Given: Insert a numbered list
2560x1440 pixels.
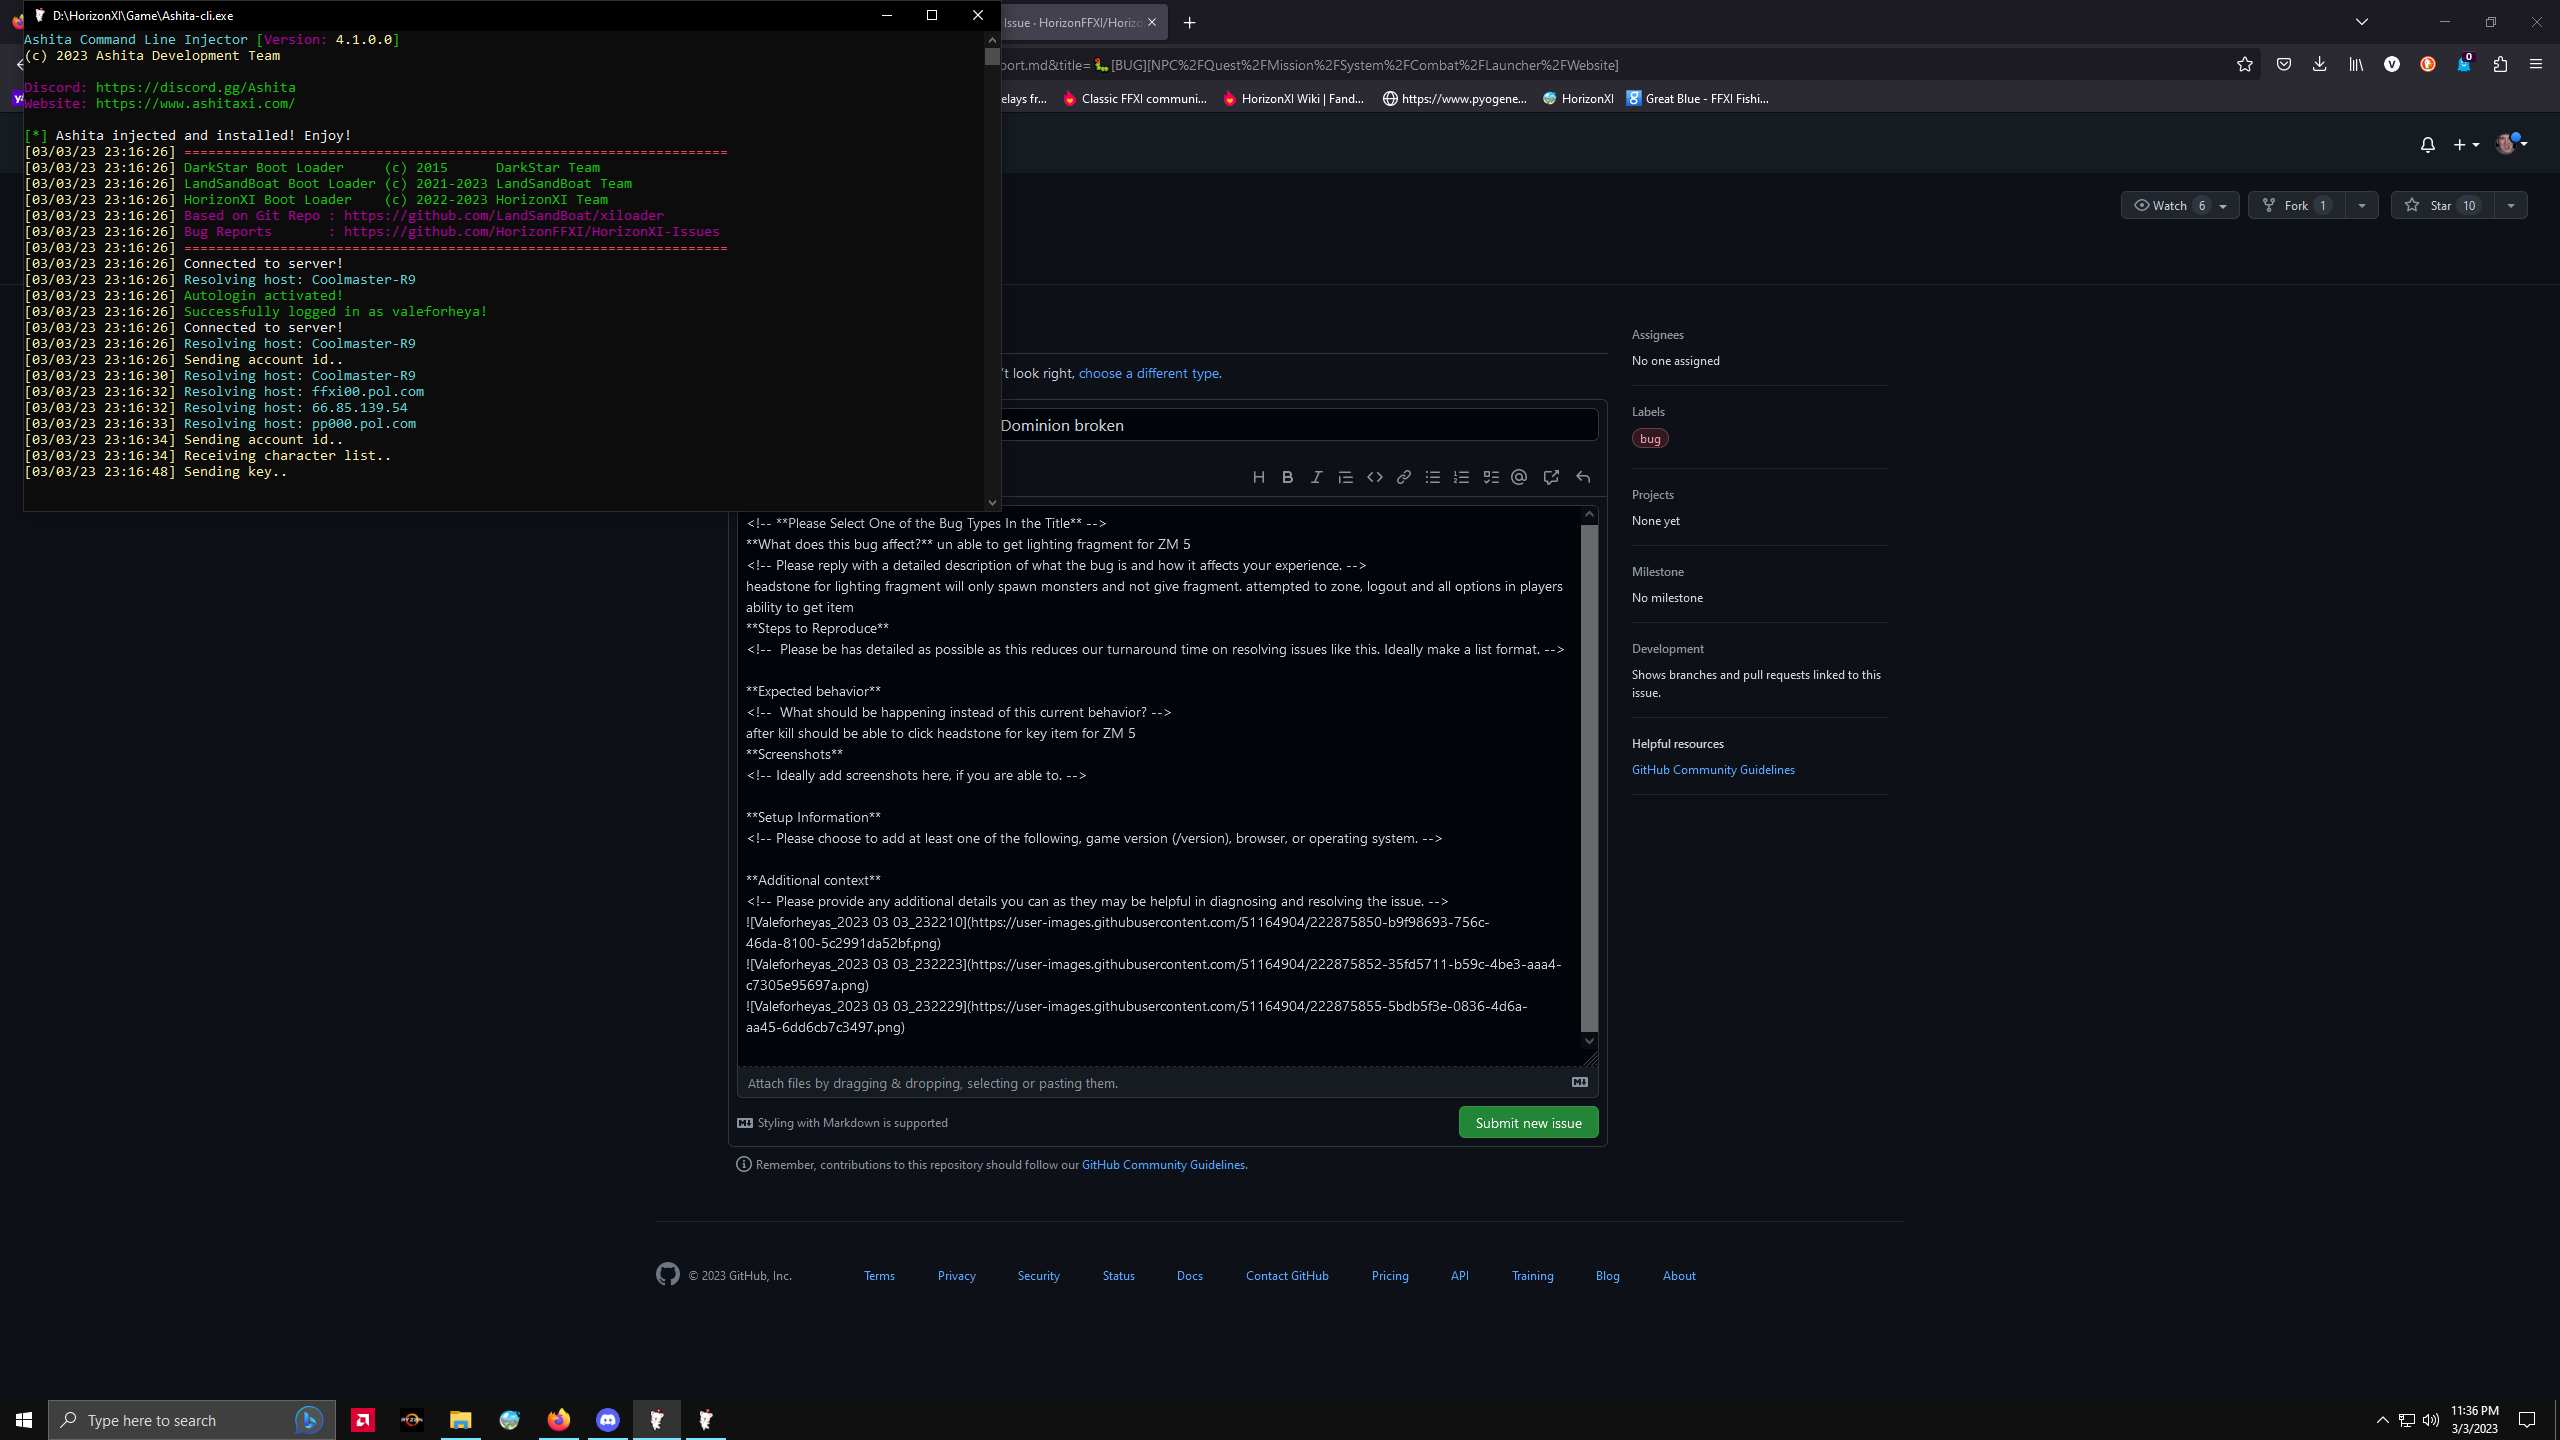Looking at the screenshot, I should 1461,478.
